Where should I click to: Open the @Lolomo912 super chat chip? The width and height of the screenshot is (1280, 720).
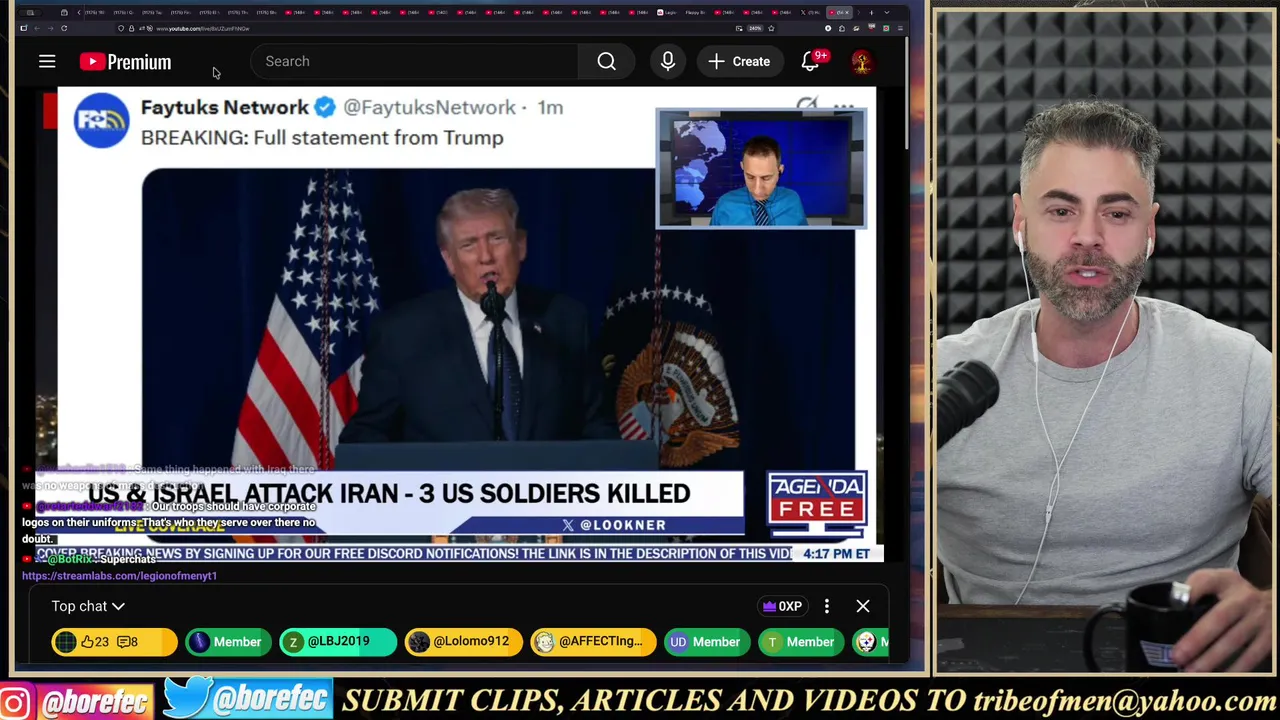coord(463,642)
